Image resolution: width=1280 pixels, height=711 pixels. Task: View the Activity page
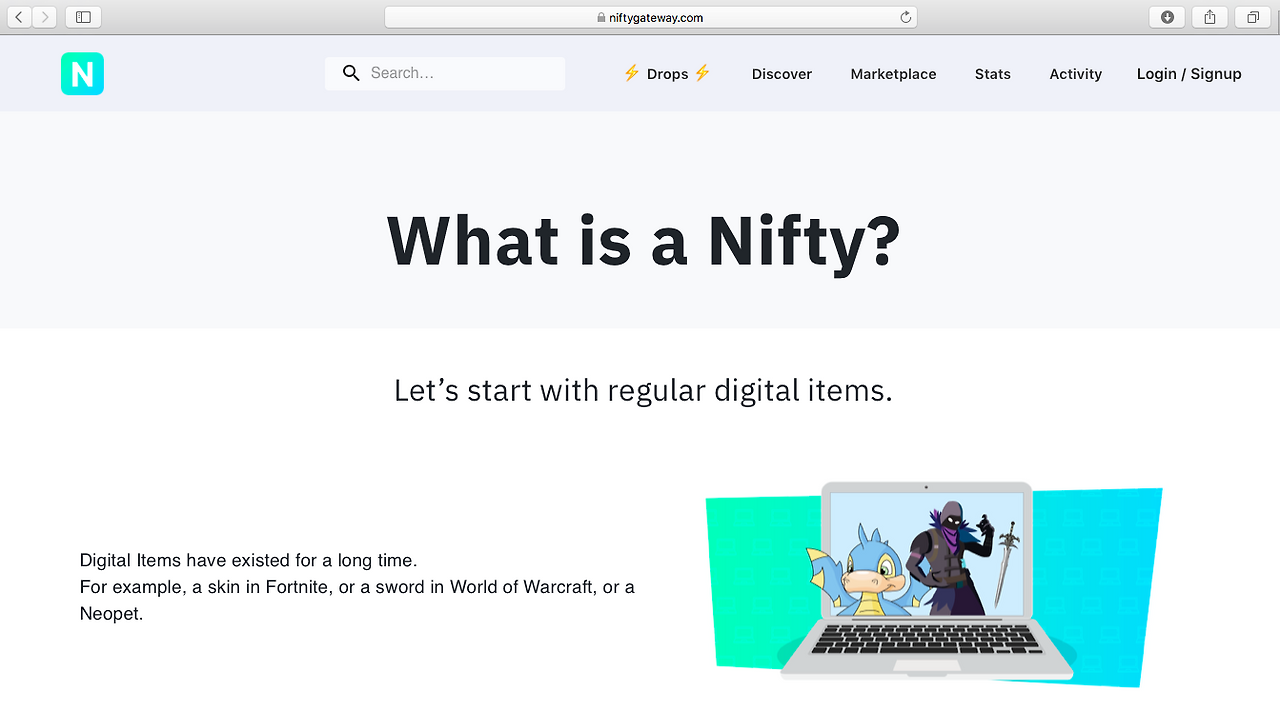[1076, 74]
